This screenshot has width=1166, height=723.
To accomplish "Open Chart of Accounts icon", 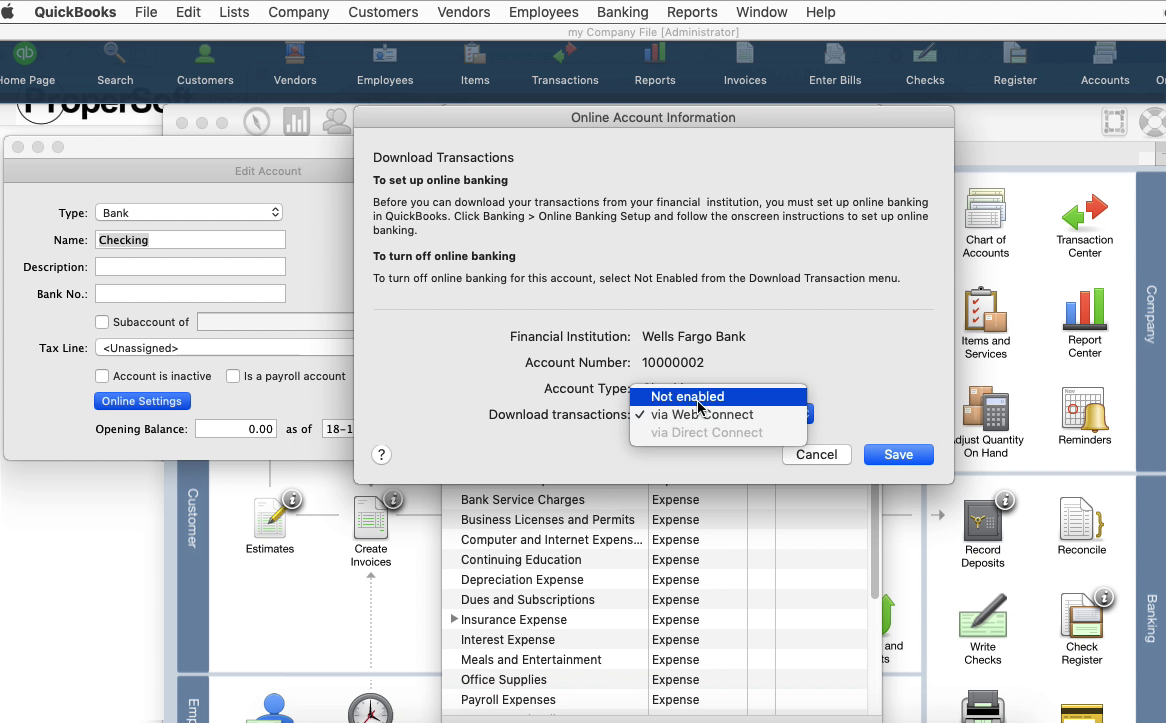I will (985, 223).
